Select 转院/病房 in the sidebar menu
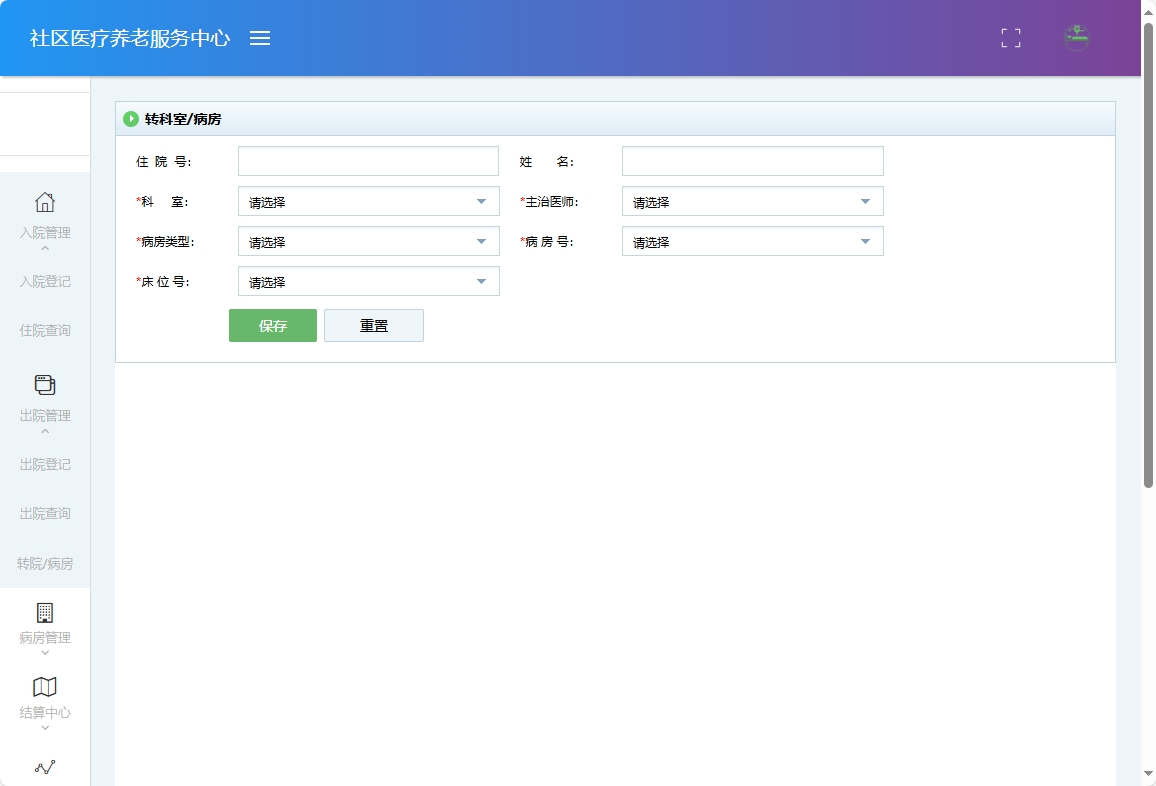 44,563
